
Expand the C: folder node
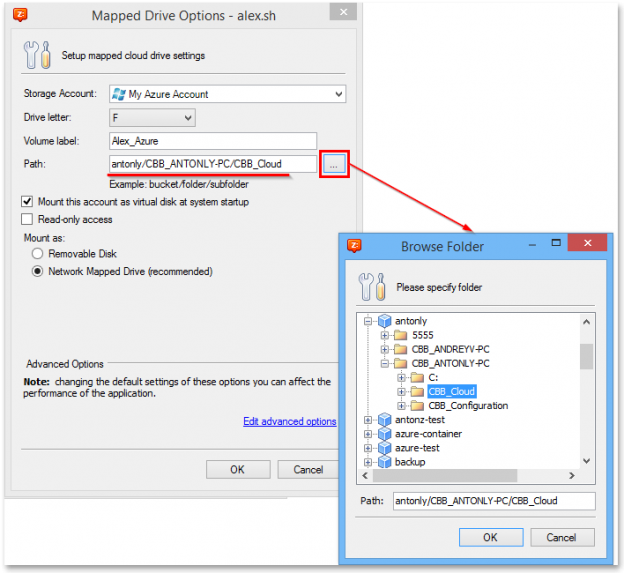[401, 377]
